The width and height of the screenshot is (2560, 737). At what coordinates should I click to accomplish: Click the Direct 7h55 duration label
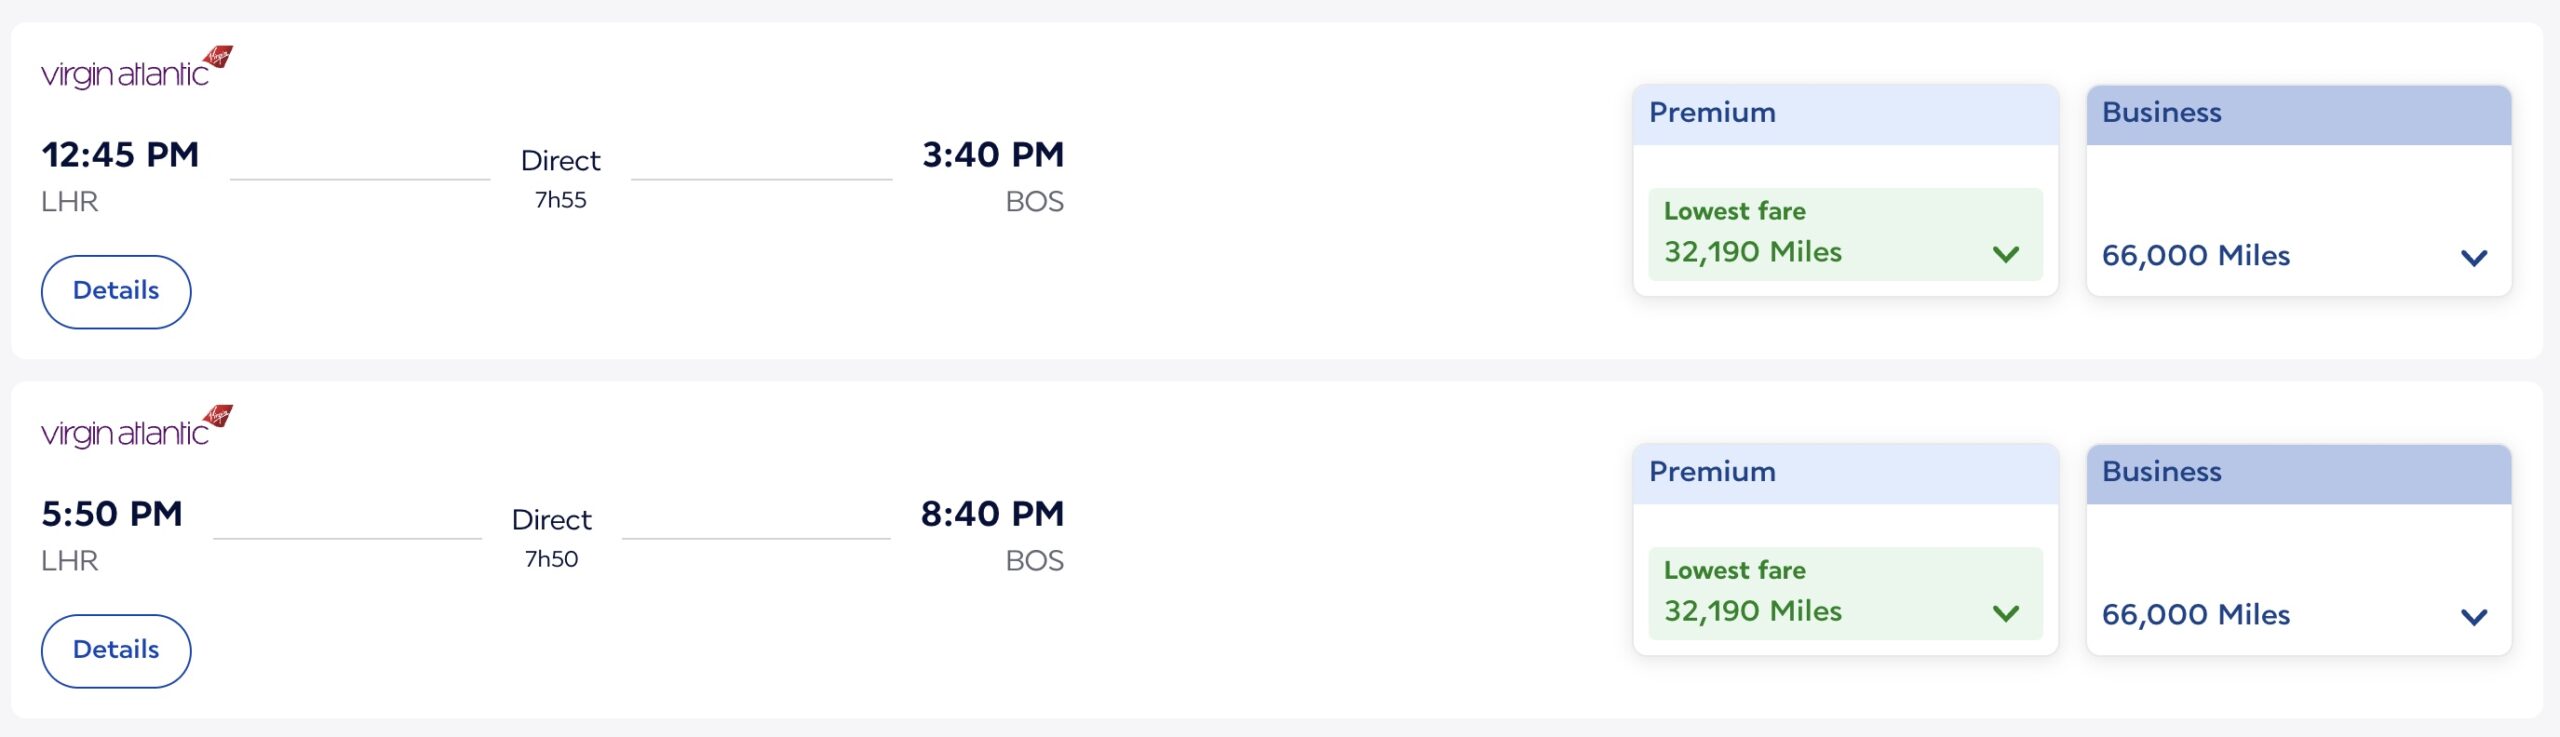click(560, 178)
